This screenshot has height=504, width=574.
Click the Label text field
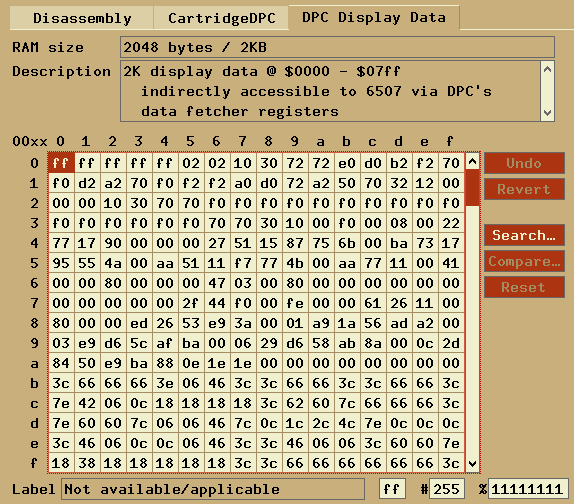213,489
